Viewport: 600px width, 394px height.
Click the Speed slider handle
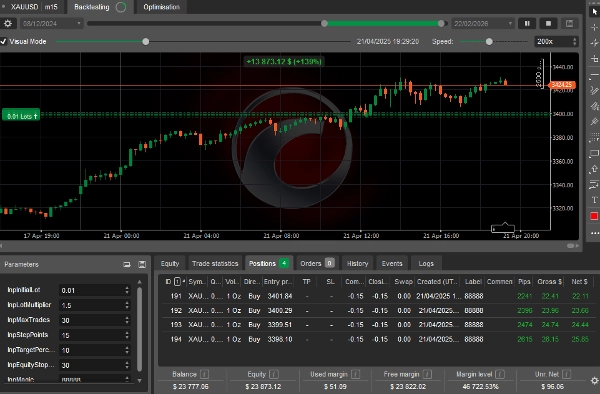tap(489, 41)
